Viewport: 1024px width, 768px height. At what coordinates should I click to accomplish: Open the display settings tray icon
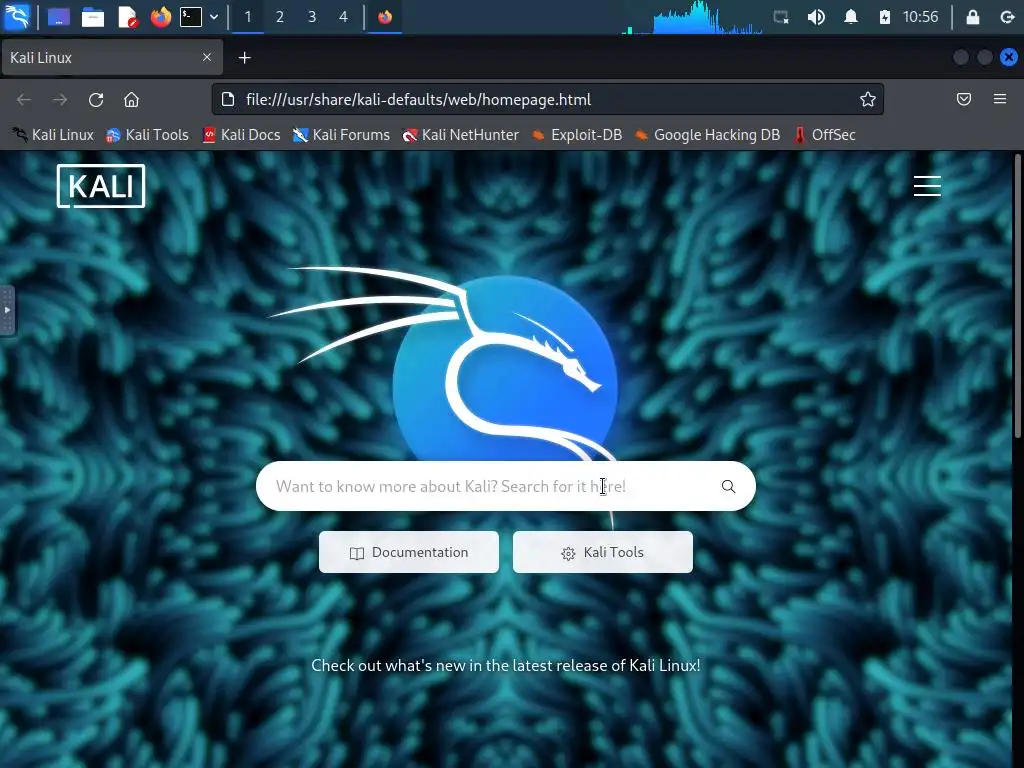(x=781, y=17)
